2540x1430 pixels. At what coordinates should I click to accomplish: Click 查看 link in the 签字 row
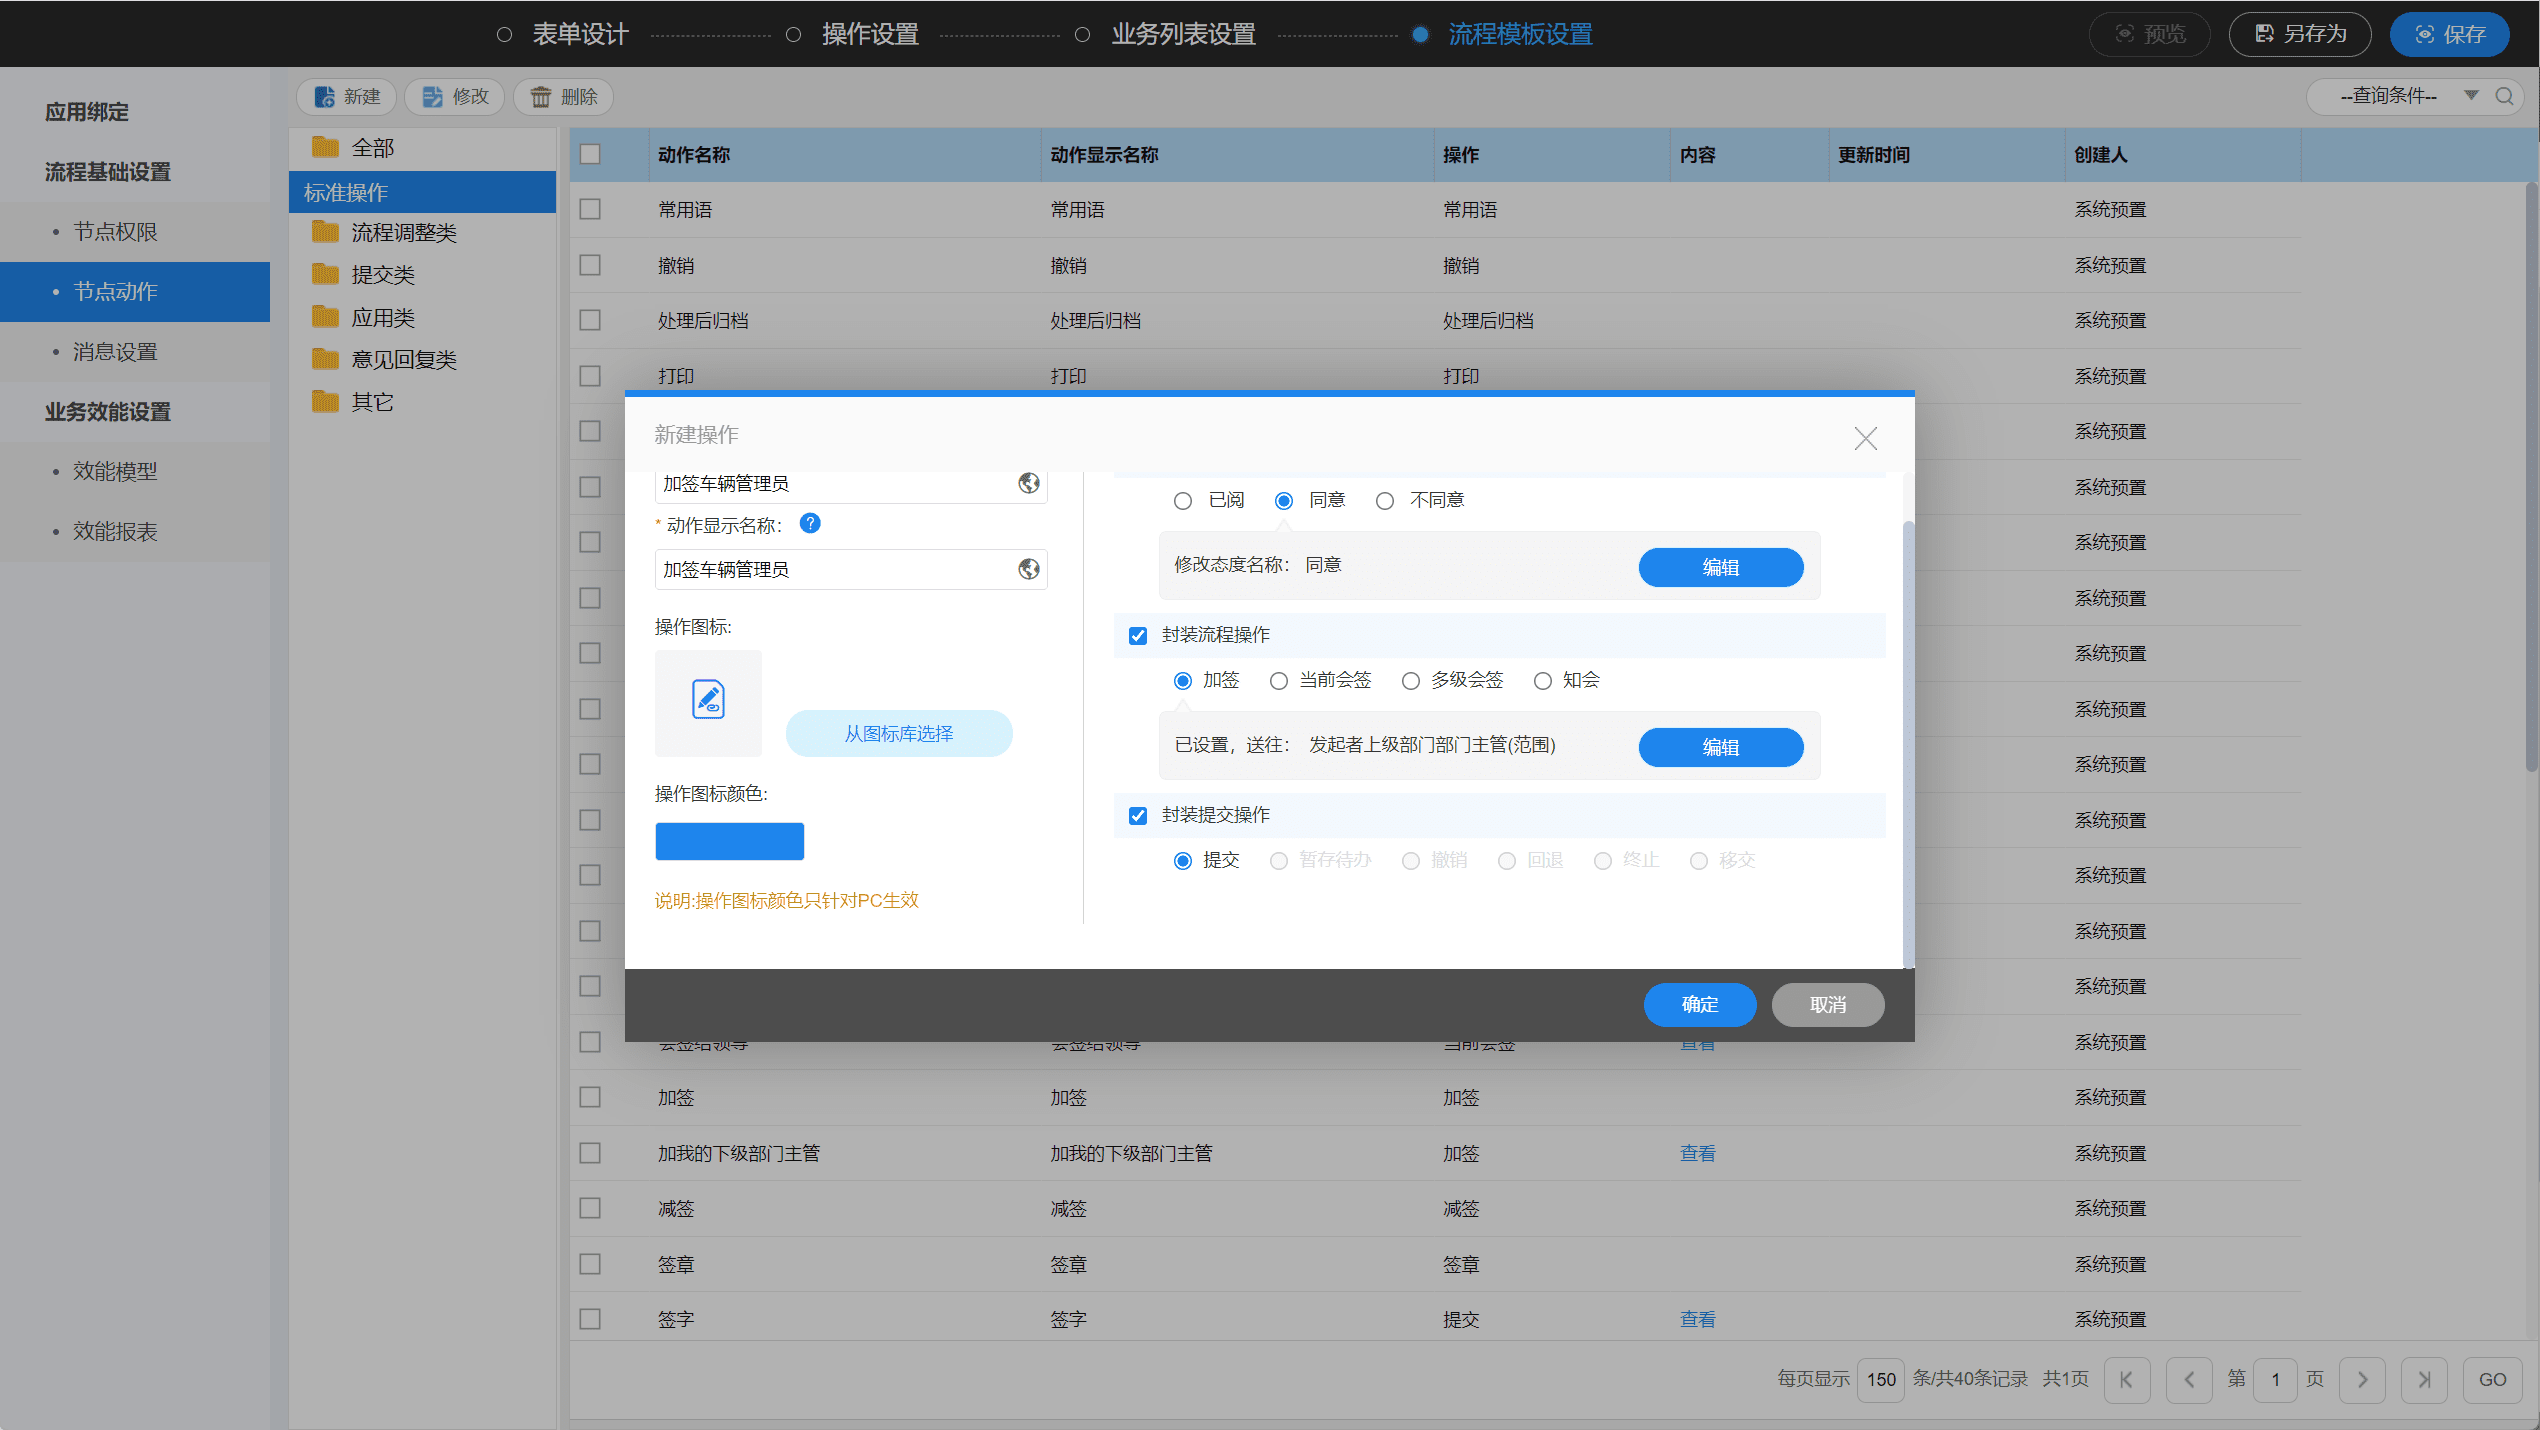click(1698, 1319)
